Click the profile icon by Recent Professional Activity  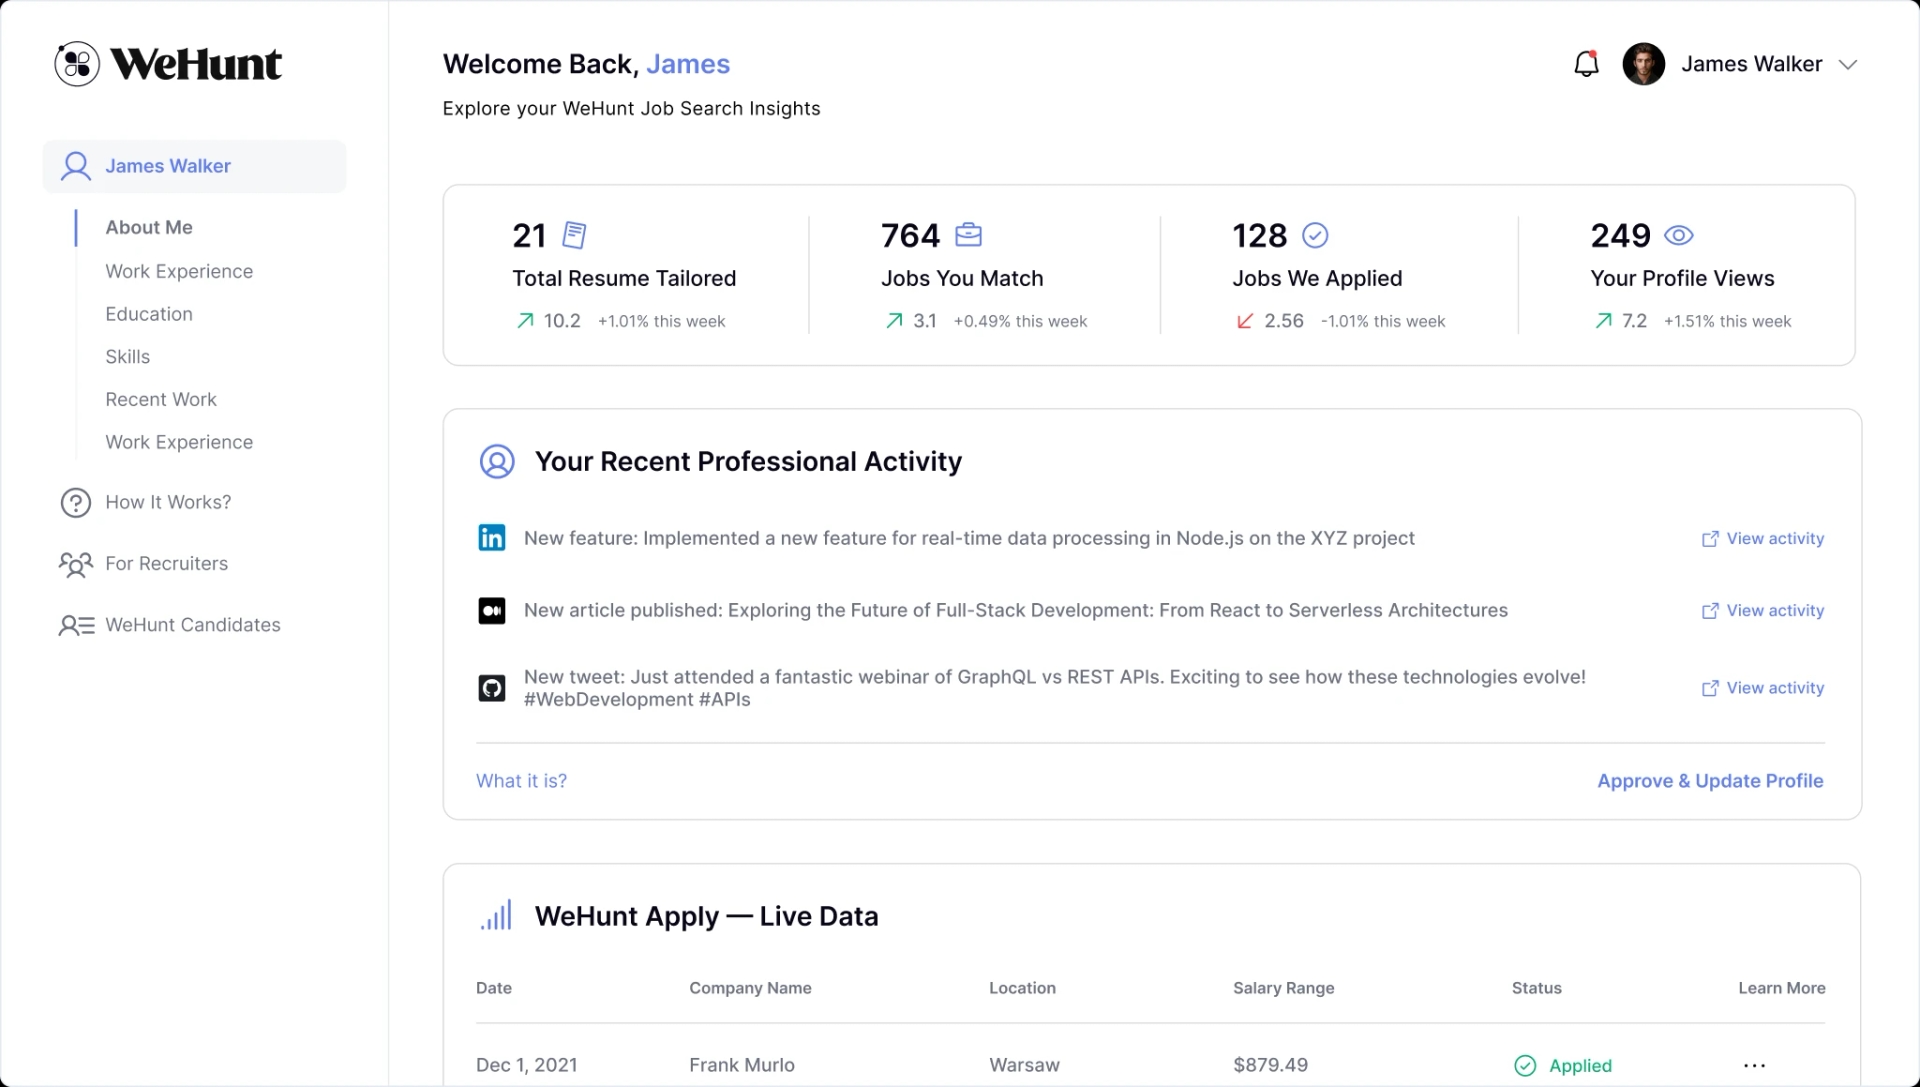point(497,462)
